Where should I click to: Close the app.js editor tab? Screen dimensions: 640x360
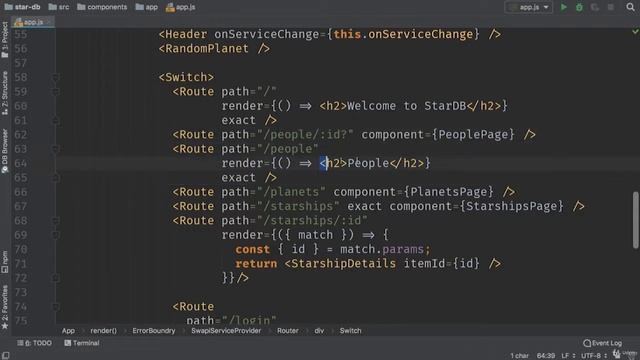coord(49,22)
